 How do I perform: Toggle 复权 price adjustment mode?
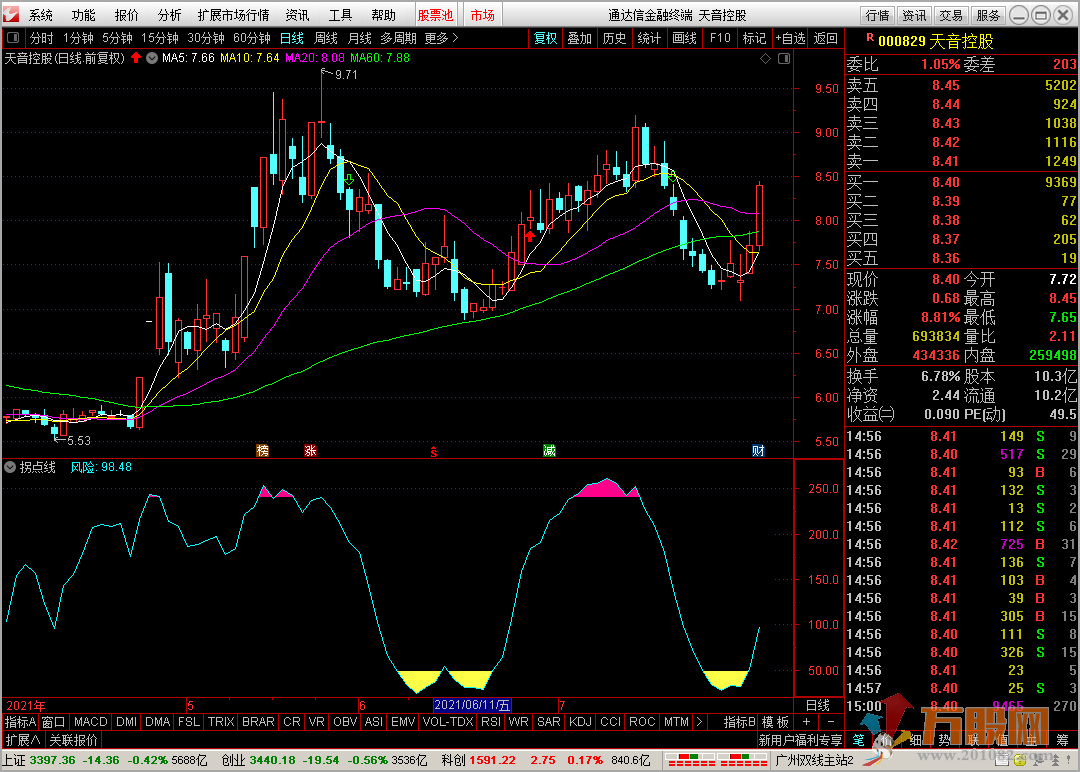[x=545, y=38]
